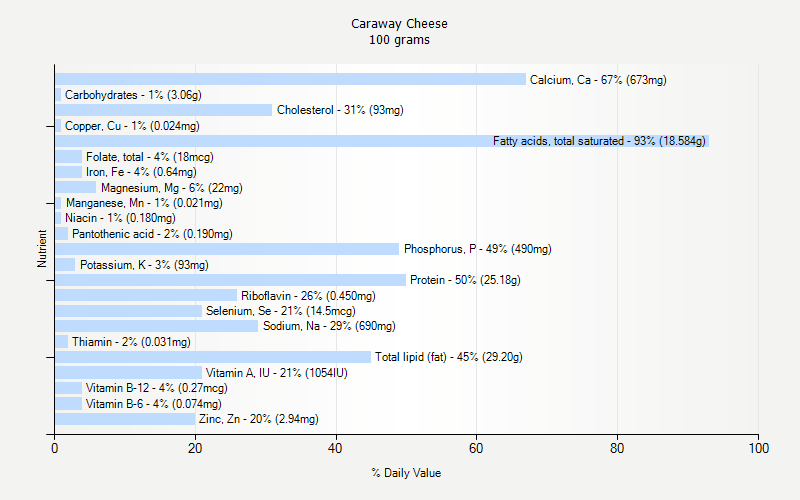800x500 pixels.
Task: Click the 0 tick label on x-axis
Action: 55,448
